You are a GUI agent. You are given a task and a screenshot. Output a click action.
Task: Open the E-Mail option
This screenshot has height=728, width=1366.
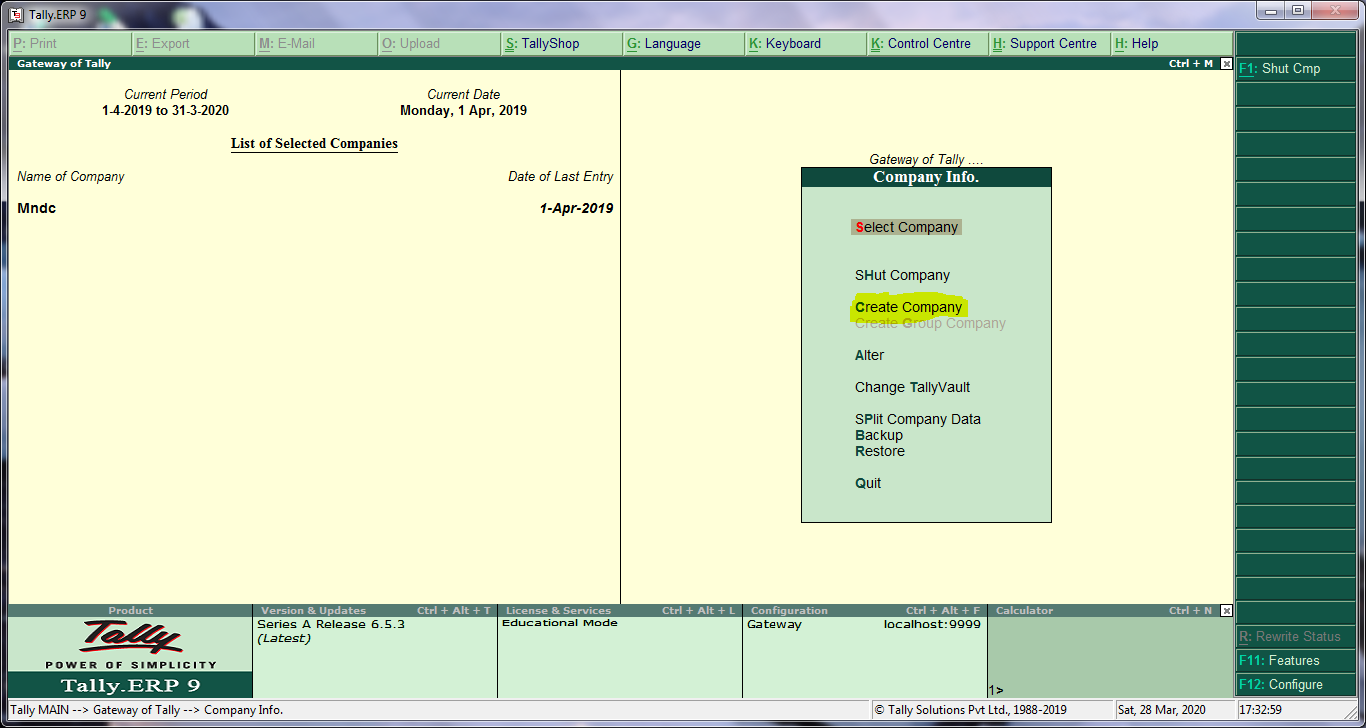coord(315,44)
